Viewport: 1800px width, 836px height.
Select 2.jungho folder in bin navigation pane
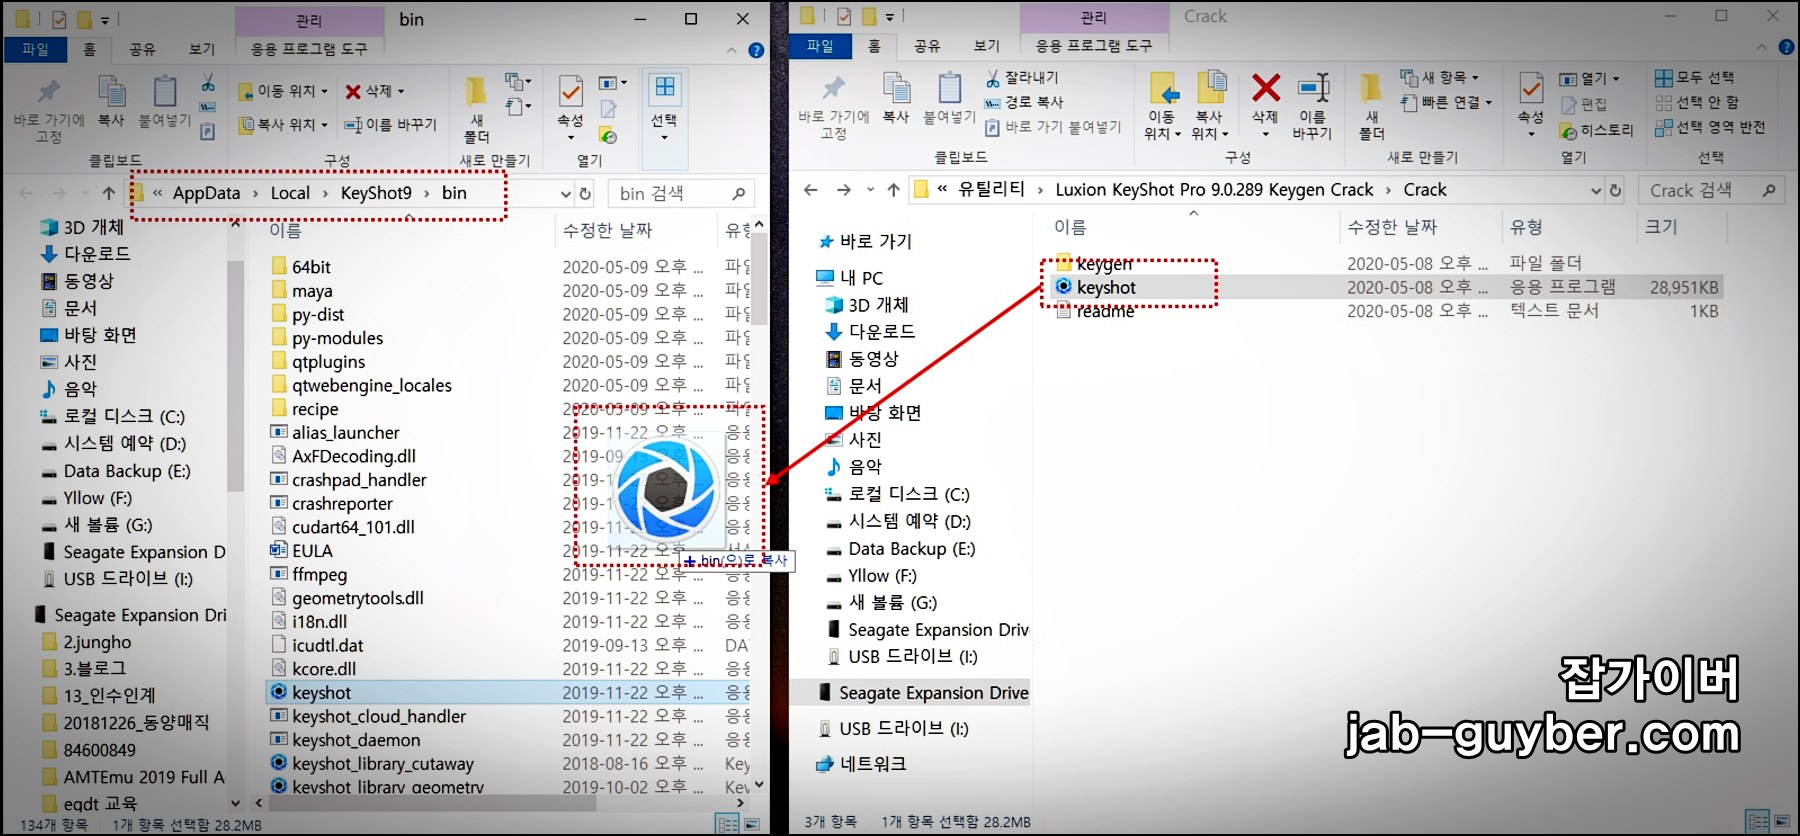(x=97, y=642)
